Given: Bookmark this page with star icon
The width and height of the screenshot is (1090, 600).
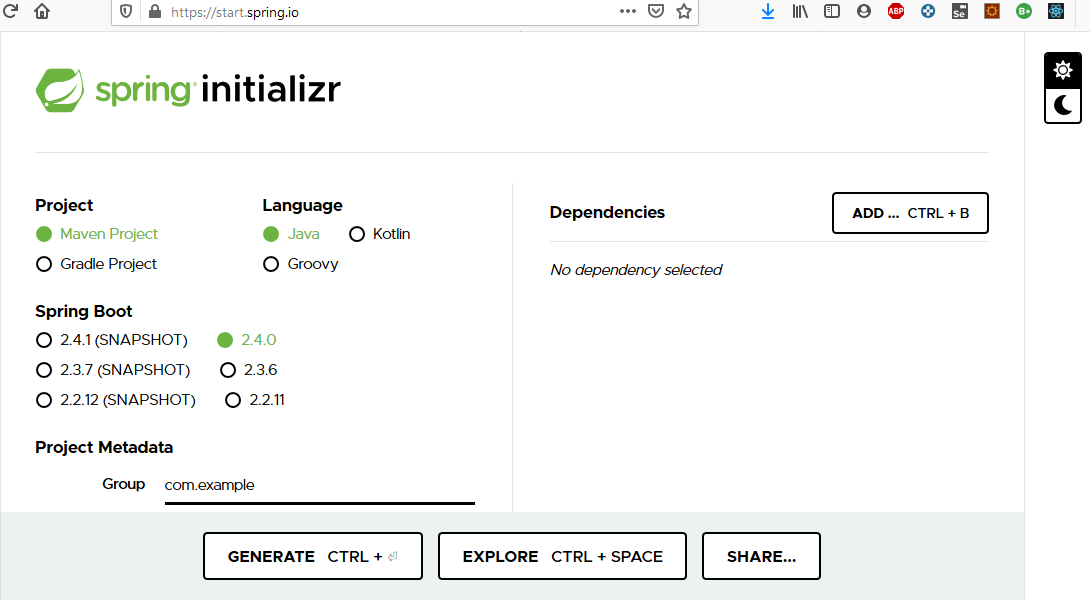Looking at the screenshot, I should 684,11.
